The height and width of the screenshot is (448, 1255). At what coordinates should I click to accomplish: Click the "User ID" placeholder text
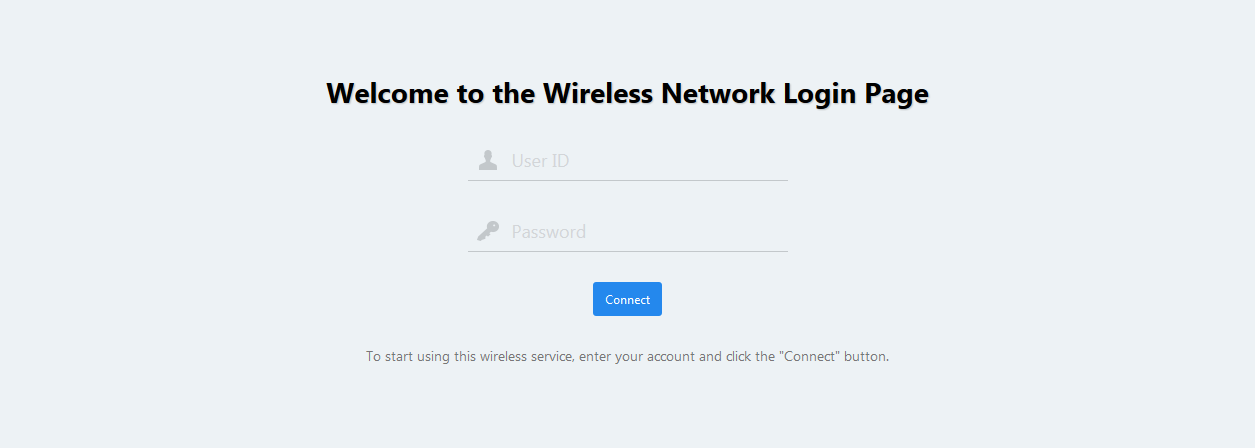540,160
